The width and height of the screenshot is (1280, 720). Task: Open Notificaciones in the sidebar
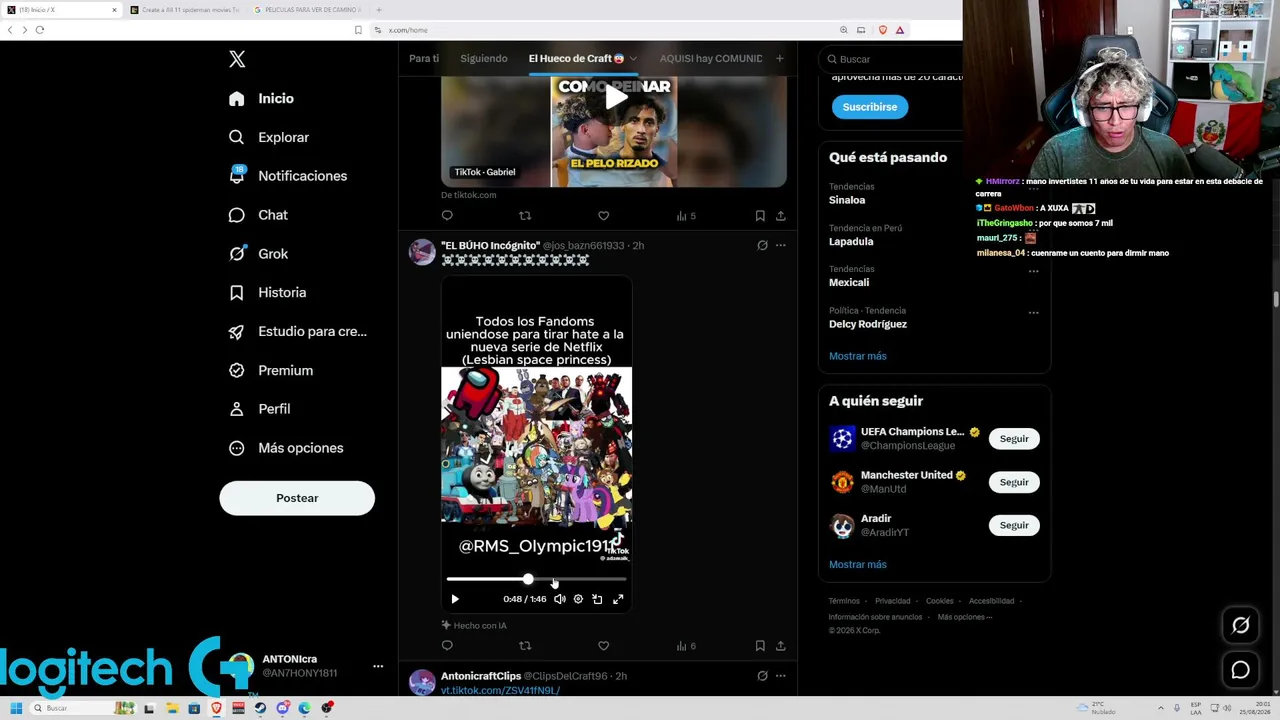click(287, 176)
